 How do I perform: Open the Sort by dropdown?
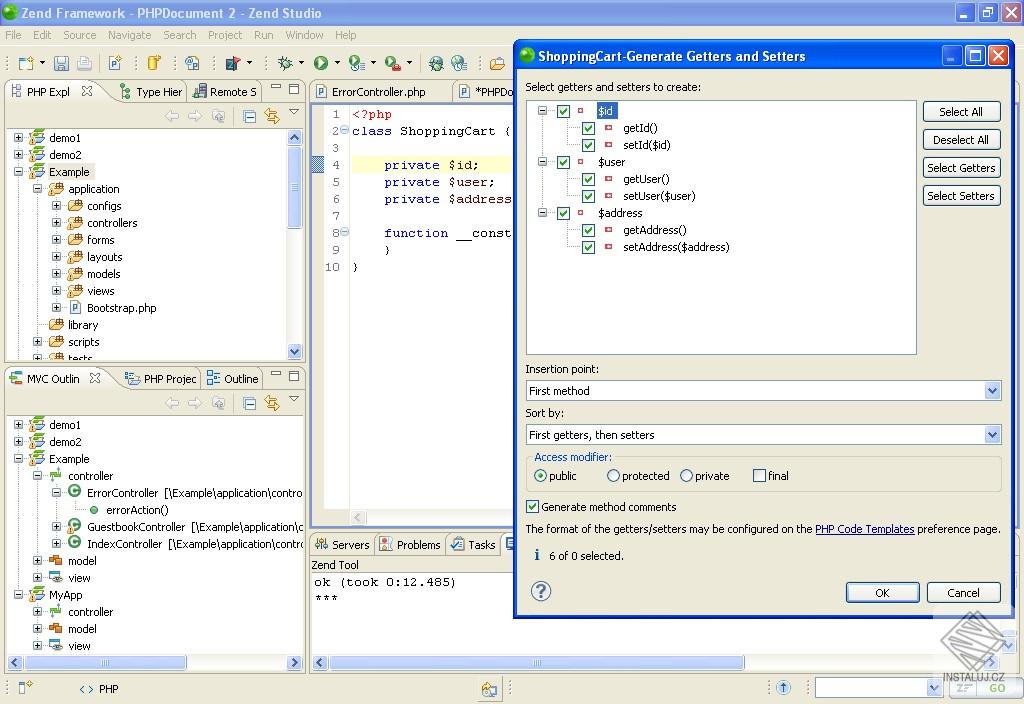coord(991,433)
